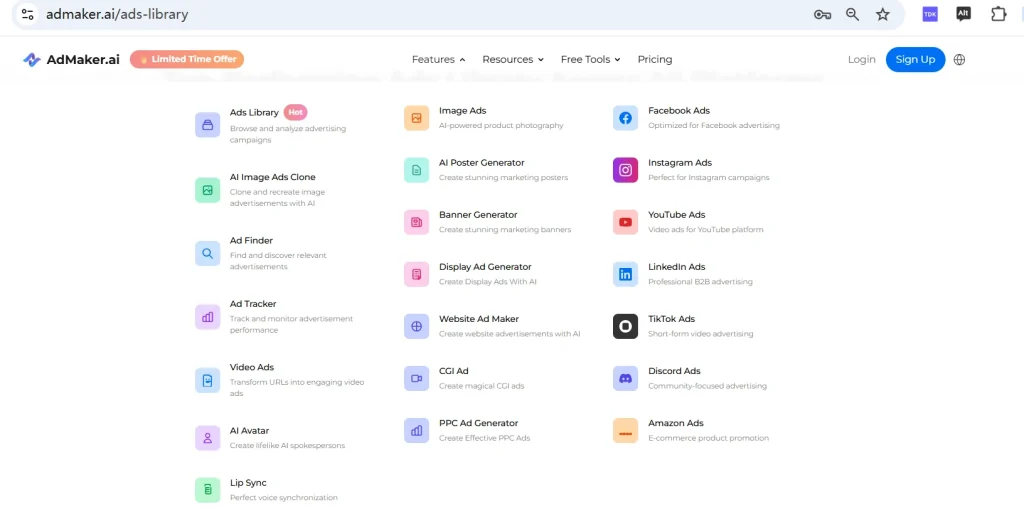Viewport: 1024px width, 514px height.
Task: Click the Login link
Action: coord(861,59)
